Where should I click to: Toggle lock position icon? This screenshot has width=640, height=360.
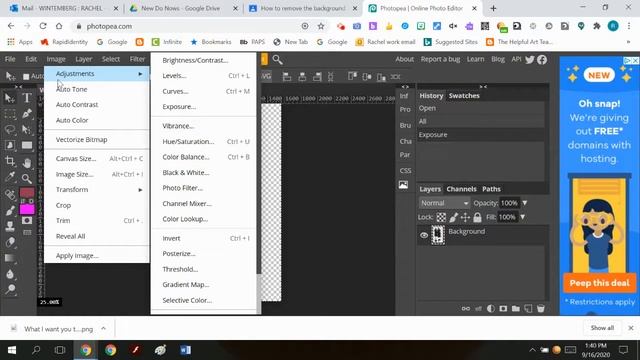[x=465, y=218]
